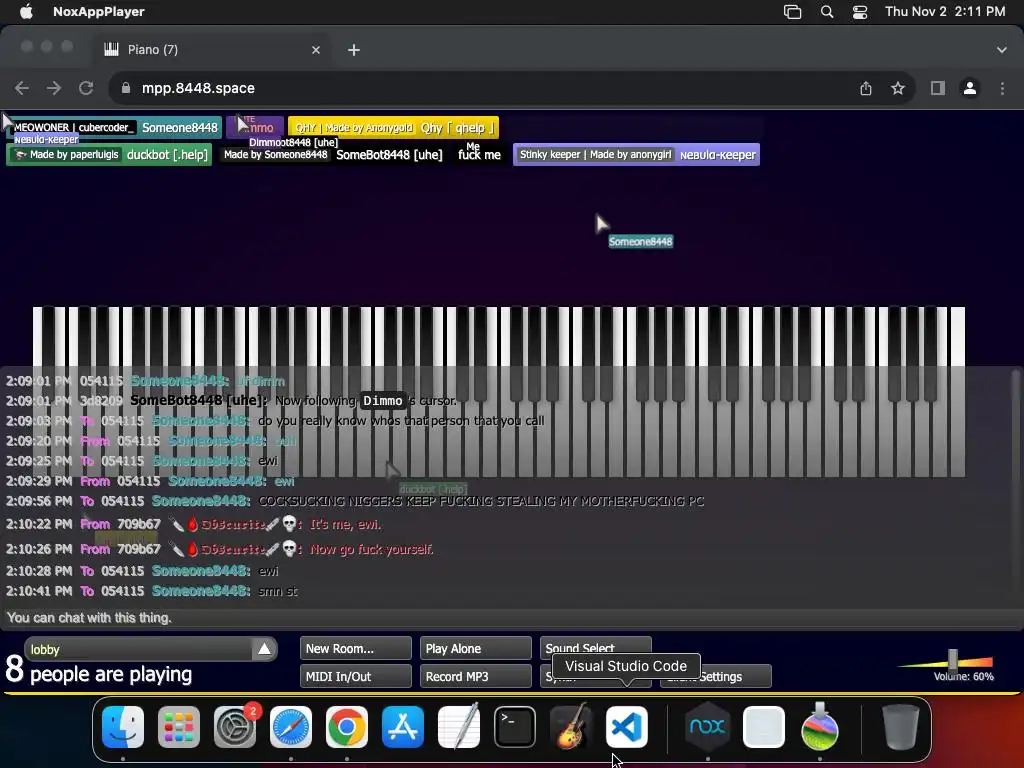Viewport: 1024px width, 768px height.
Task: Open the Chrome profile menu
Action: coord(970,88)
